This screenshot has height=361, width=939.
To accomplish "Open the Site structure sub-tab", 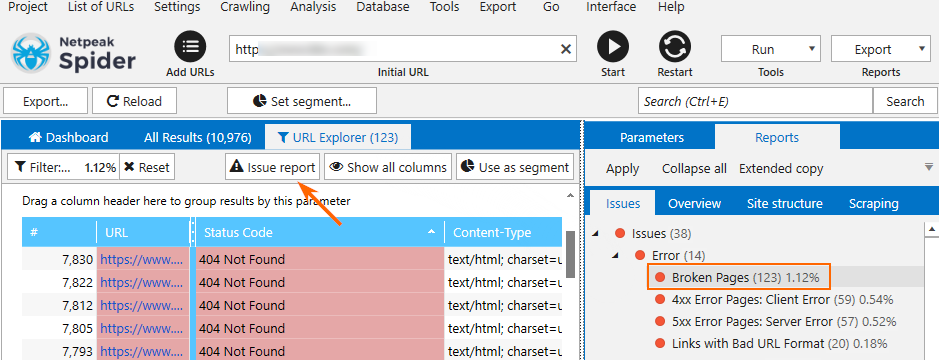I will 784,203.
